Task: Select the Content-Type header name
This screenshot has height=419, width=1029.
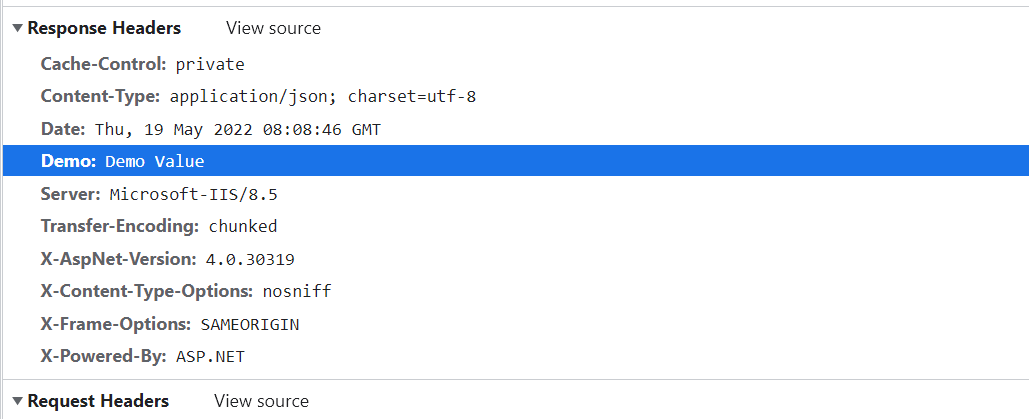Action: (100, 97)
